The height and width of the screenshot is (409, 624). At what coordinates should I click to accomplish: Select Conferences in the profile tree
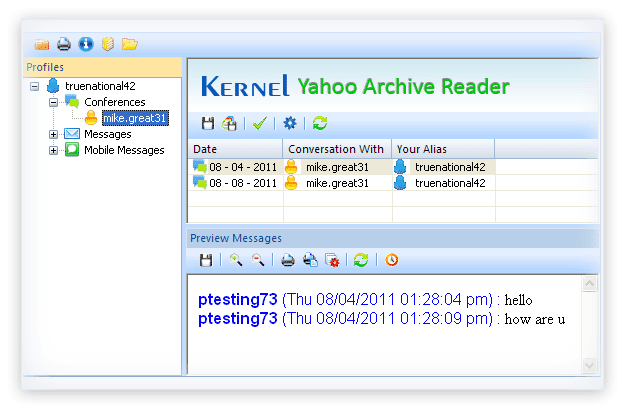(115, 102)
